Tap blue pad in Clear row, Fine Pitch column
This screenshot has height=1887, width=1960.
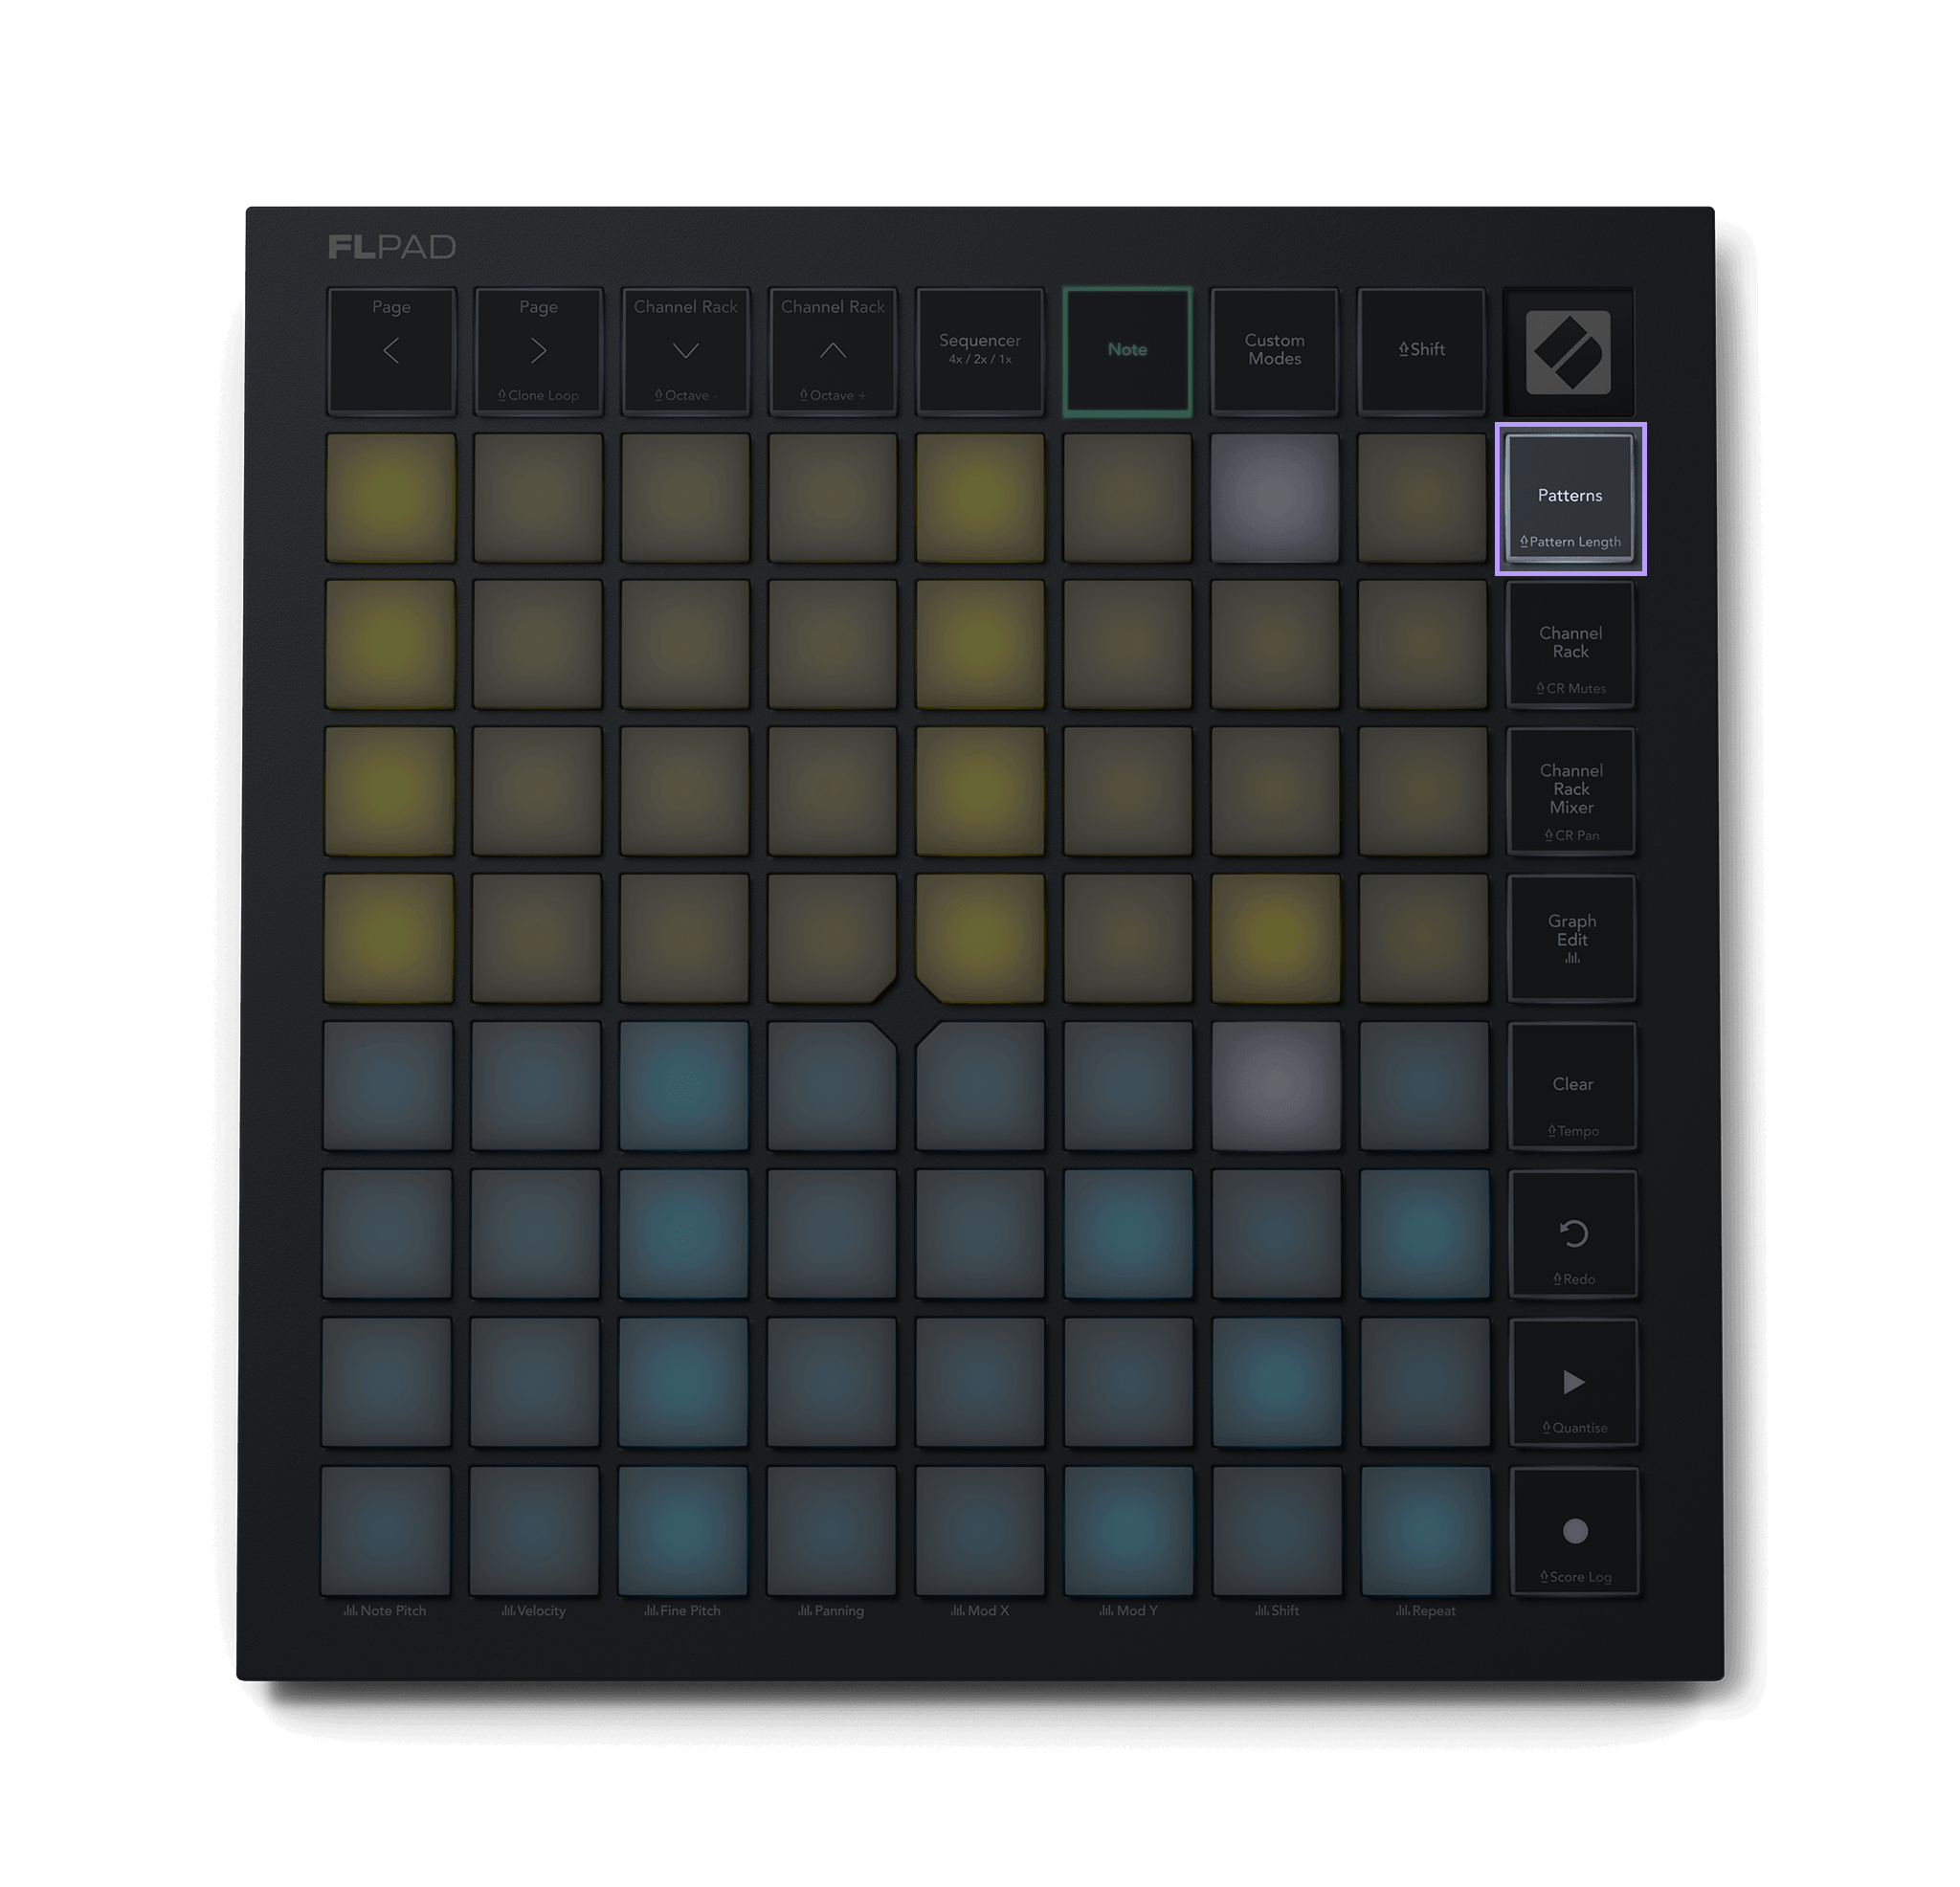684,1086
